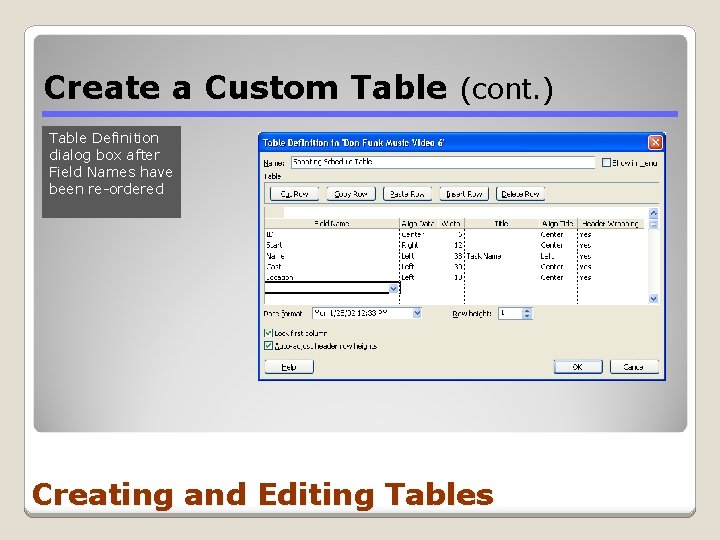Click the cell entry bar above the grid
The image size is (720, 540).
coord(466,213)
